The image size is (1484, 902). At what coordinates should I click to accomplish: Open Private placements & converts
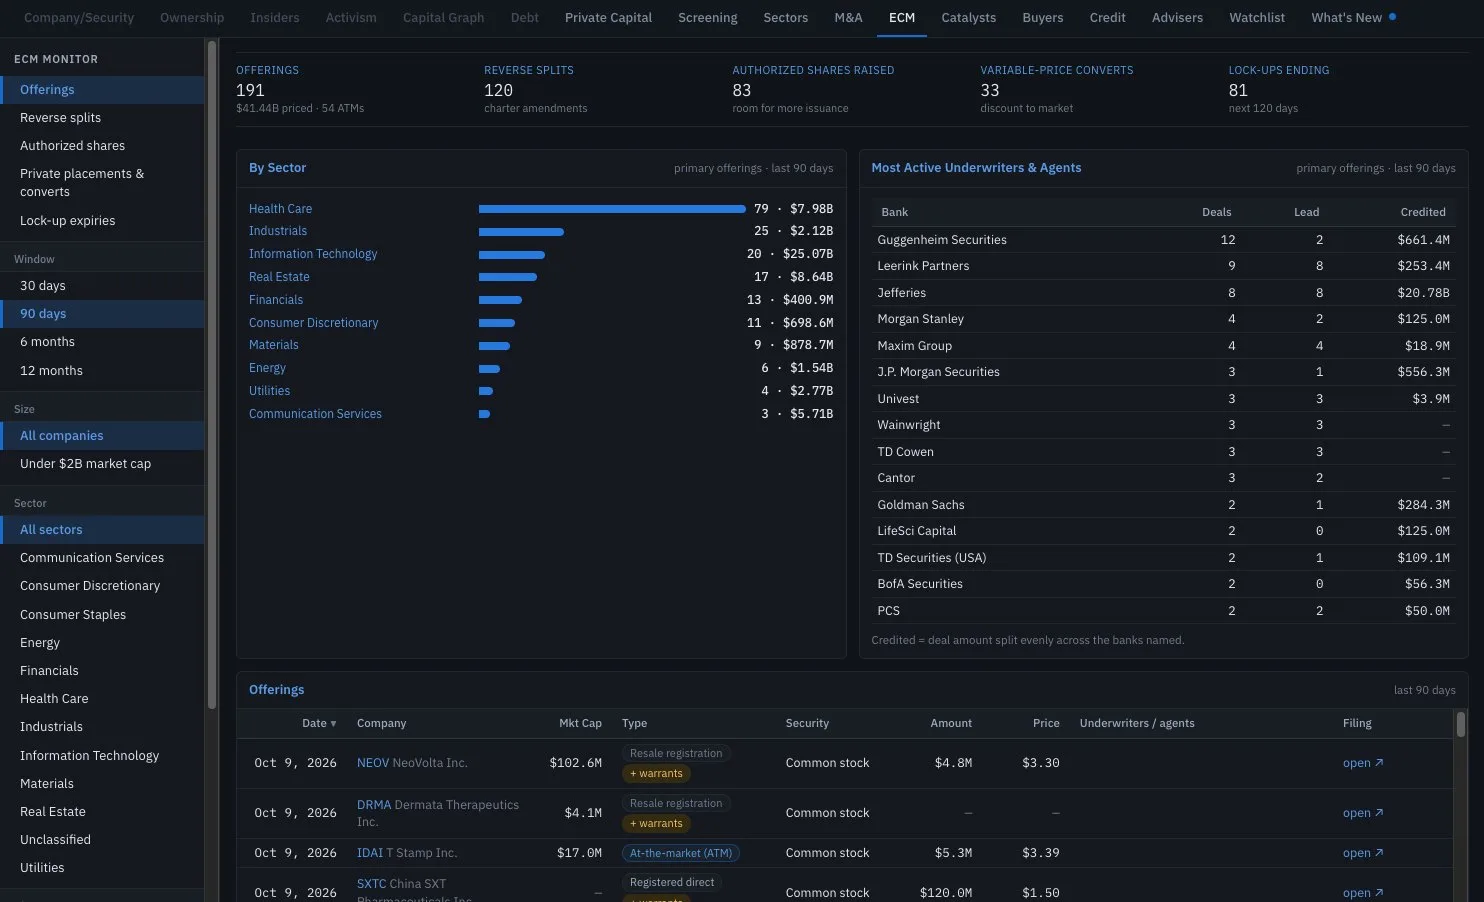(102, 183)
